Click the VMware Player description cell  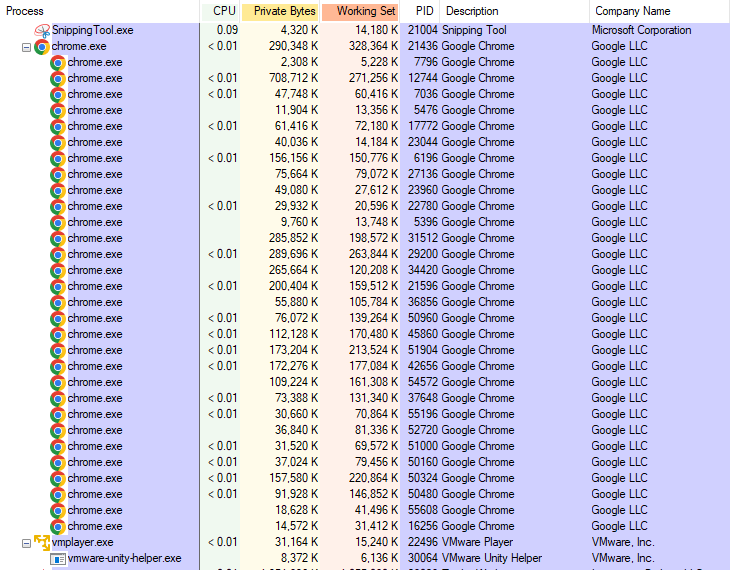(477, 542)
